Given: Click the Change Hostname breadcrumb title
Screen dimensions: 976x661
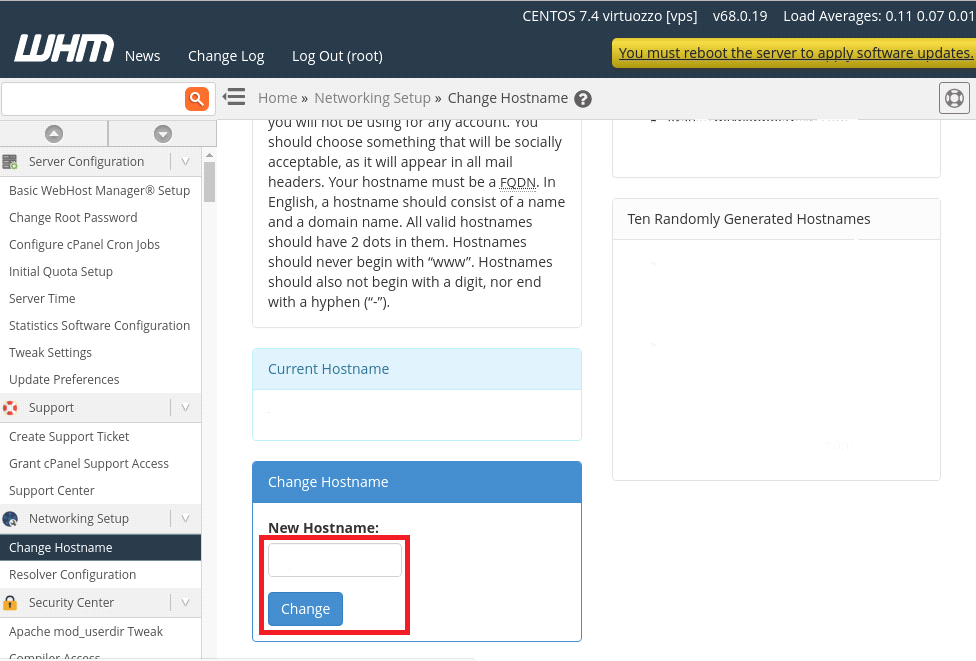Looking at the screenshot, I should [x=508, y=98].
